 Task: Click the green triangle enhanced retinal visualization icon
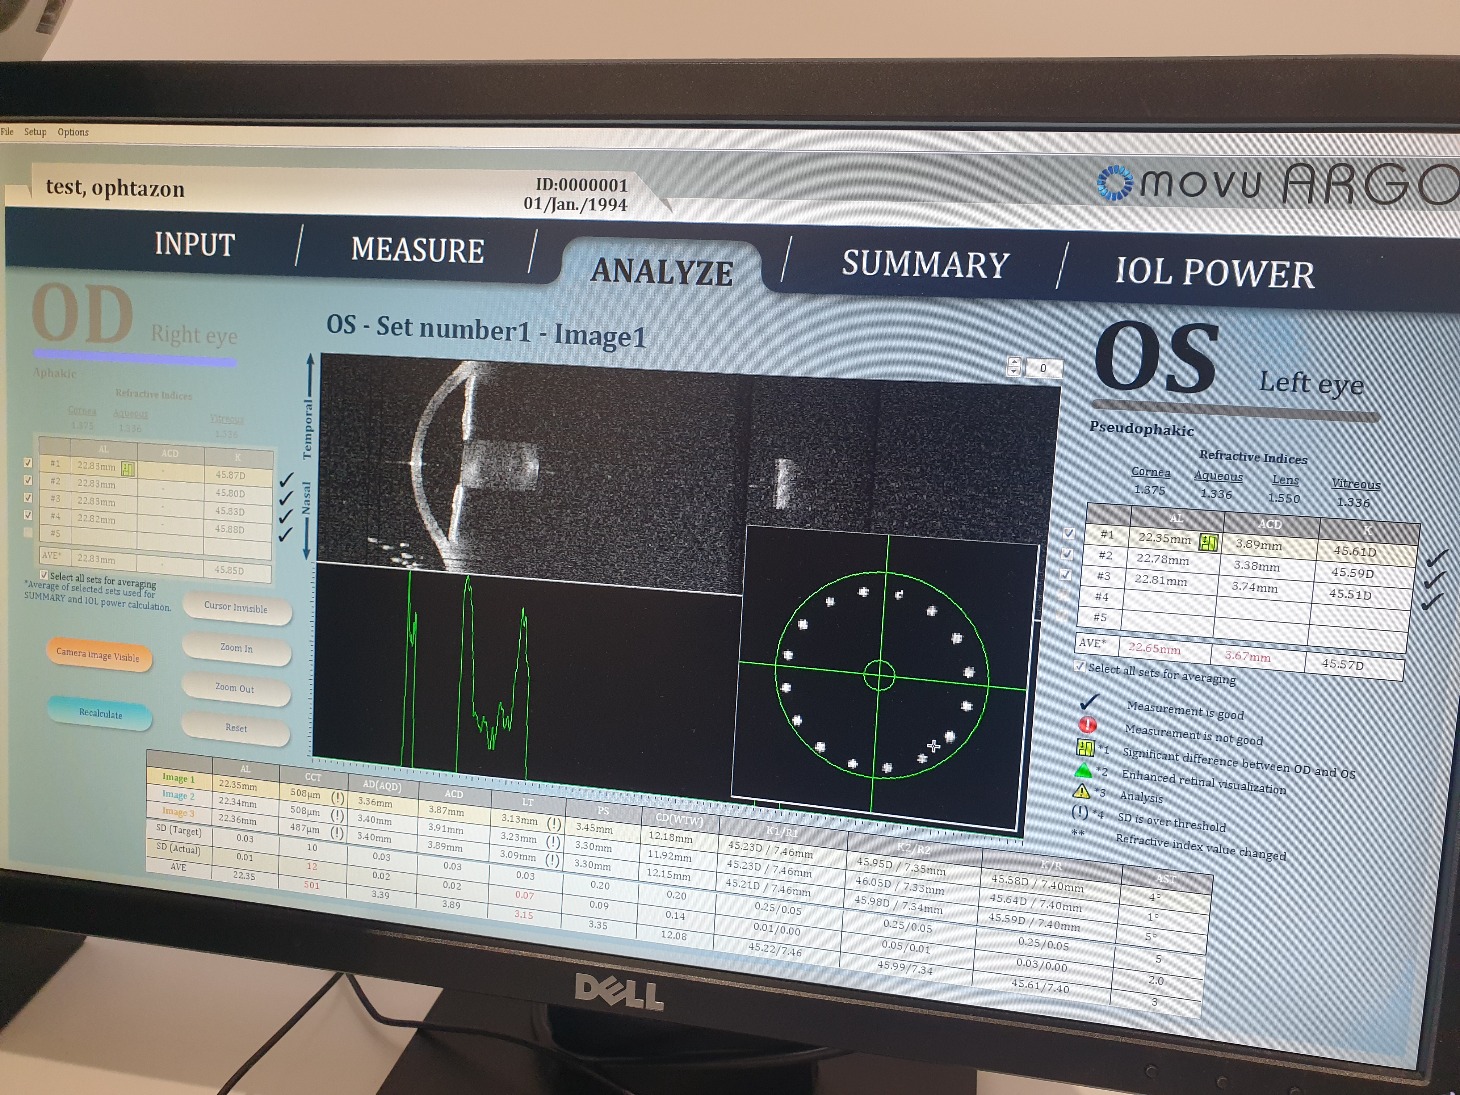coord(1083,770)
